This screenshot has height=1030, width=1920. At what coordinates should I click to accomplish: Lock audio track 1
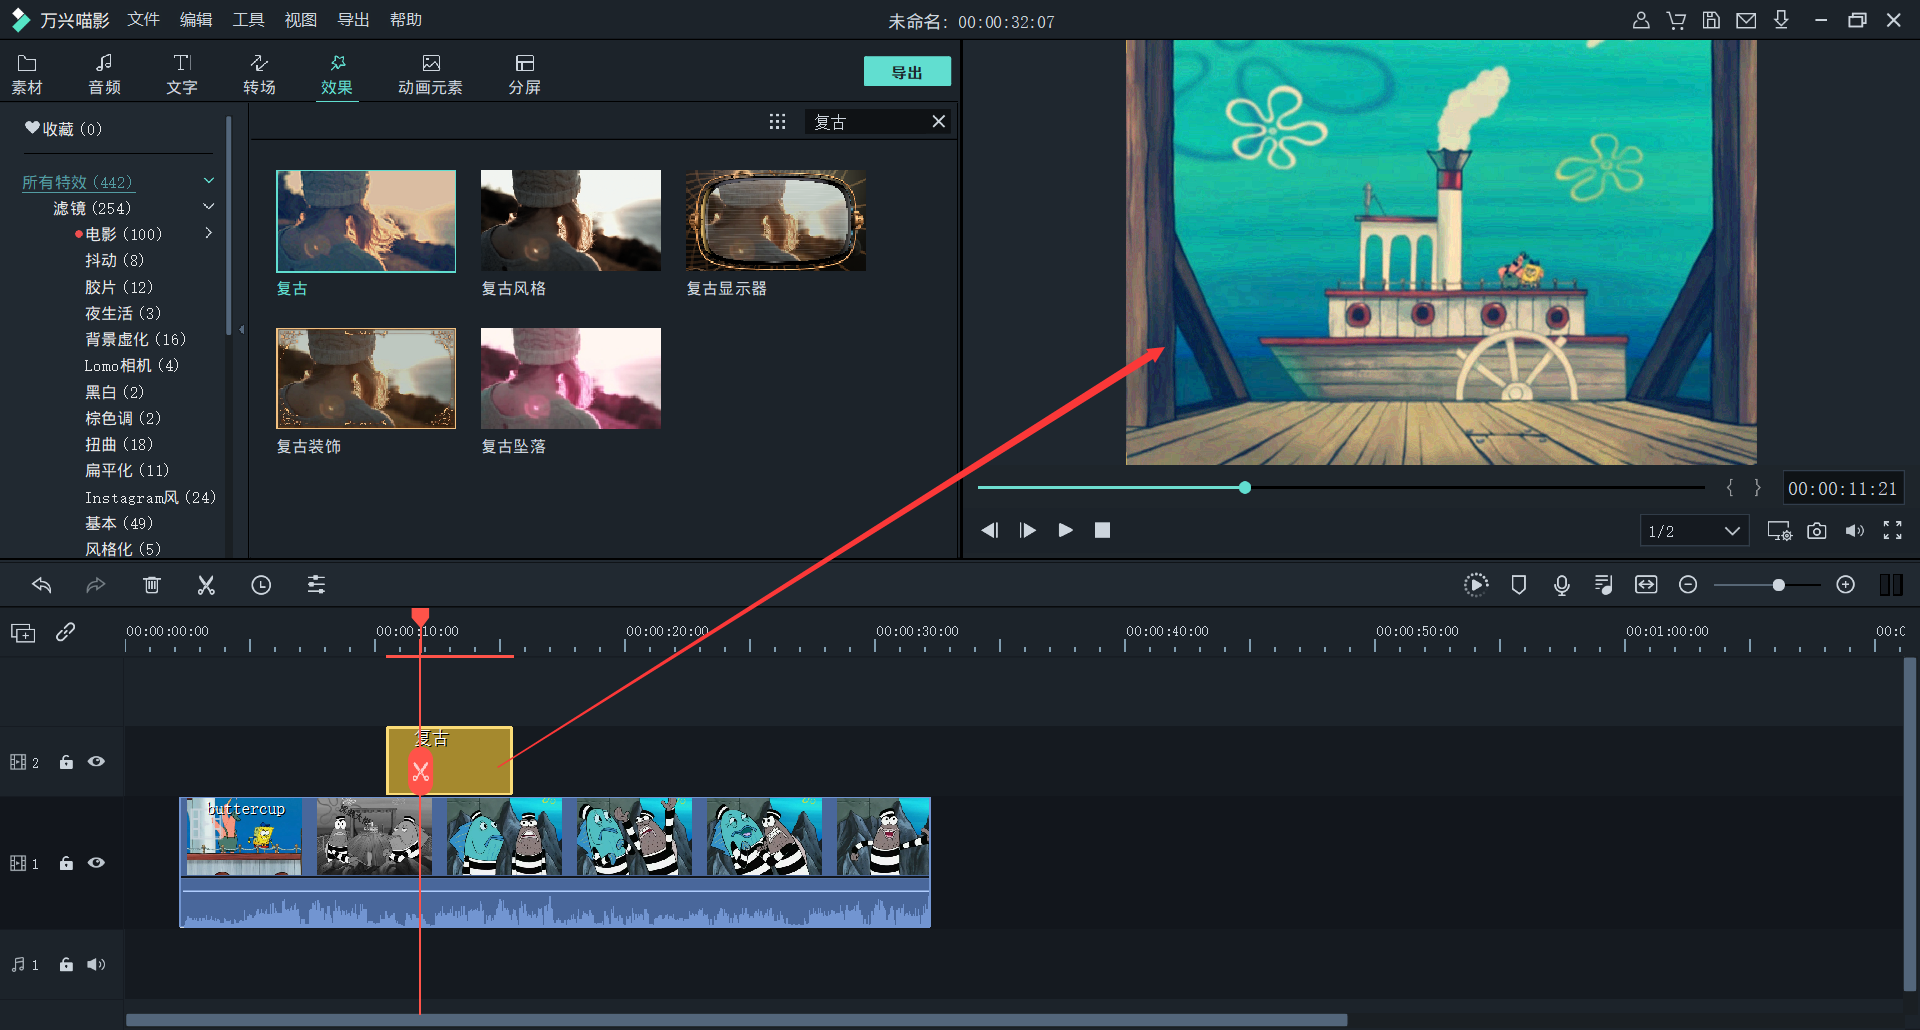point(66,964)
